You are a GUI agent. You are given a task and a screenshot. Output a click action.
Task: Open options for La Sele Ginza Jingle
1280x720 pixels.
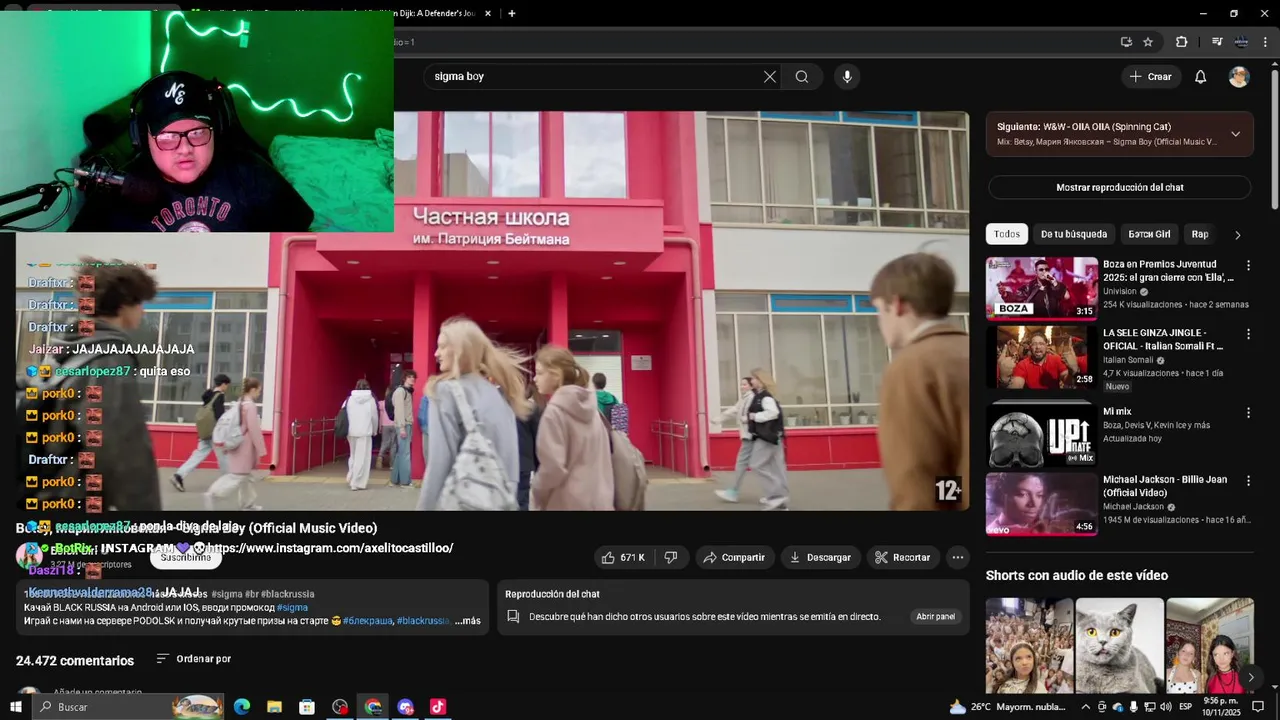[x=1248, y=334]
